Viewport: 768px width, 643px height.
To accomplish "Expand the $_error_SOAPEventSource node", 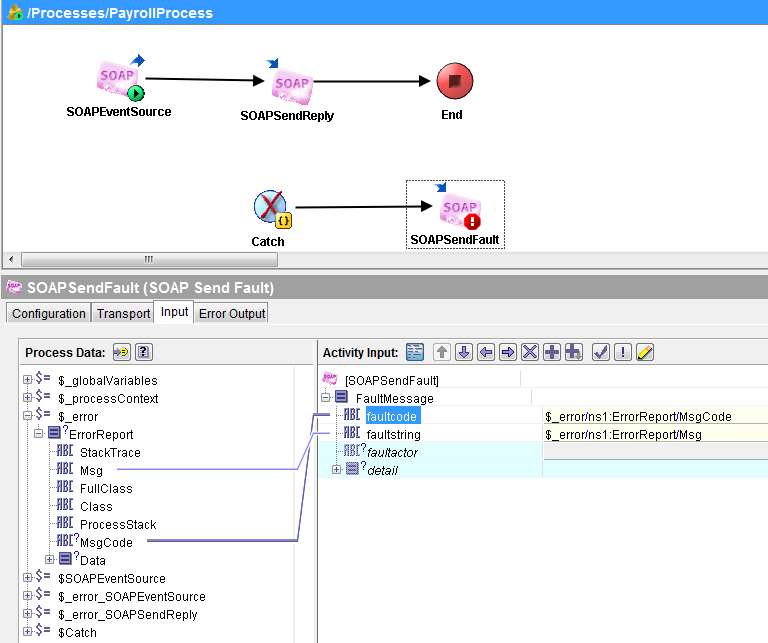I will (28, 595).
